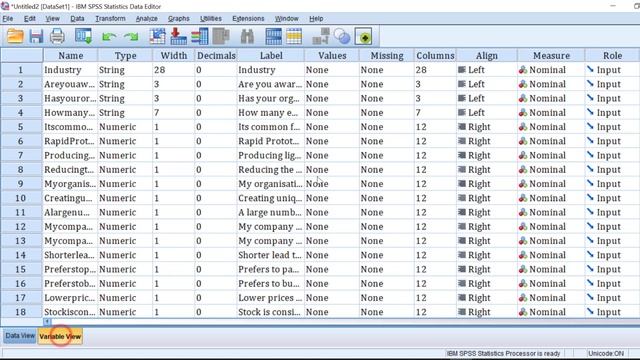Click the Label 'Are you awar...'
The width and height of the screenshot is (640, 360).
pyautogui.click(x=271, y=84)
